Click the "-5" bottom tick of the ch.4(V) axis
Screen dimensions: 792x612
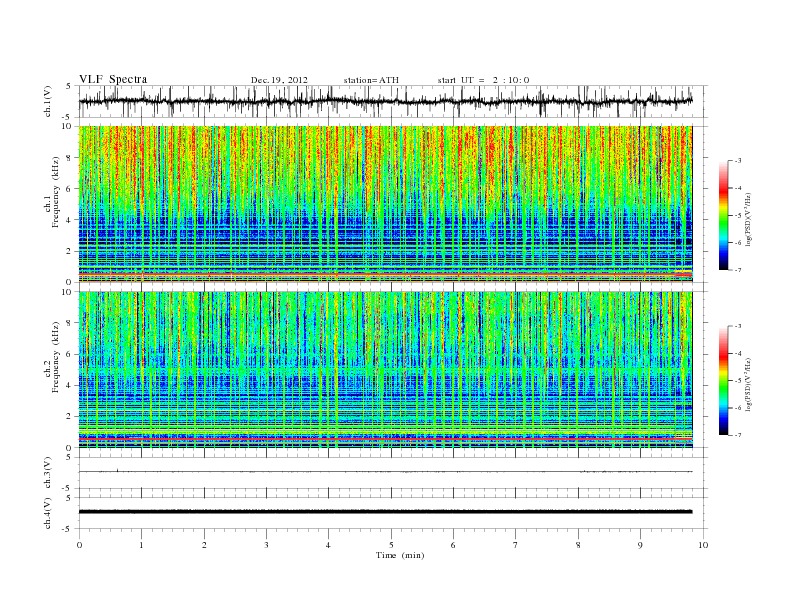pyautogui.click(x=67, y=529)
